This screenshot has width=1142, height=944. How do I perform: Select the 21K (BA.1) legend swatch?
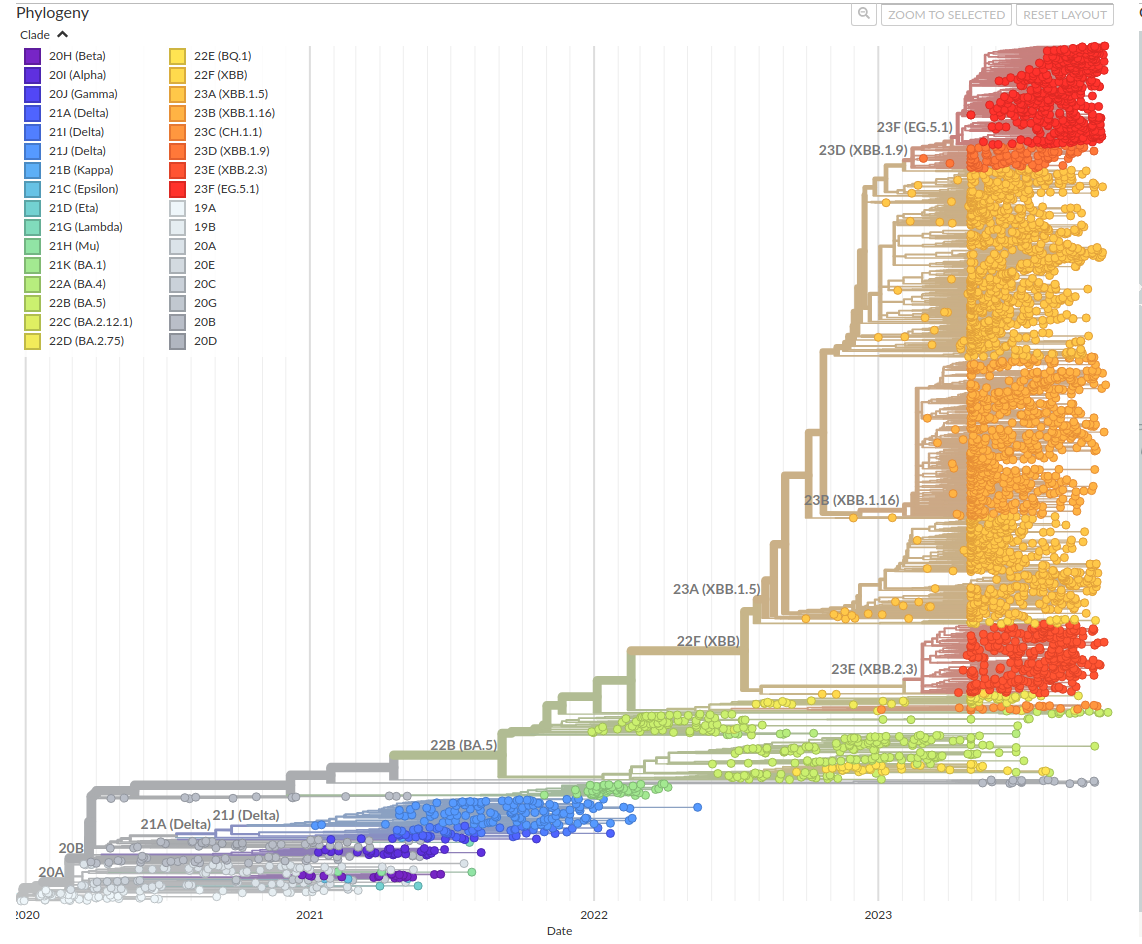32,265
